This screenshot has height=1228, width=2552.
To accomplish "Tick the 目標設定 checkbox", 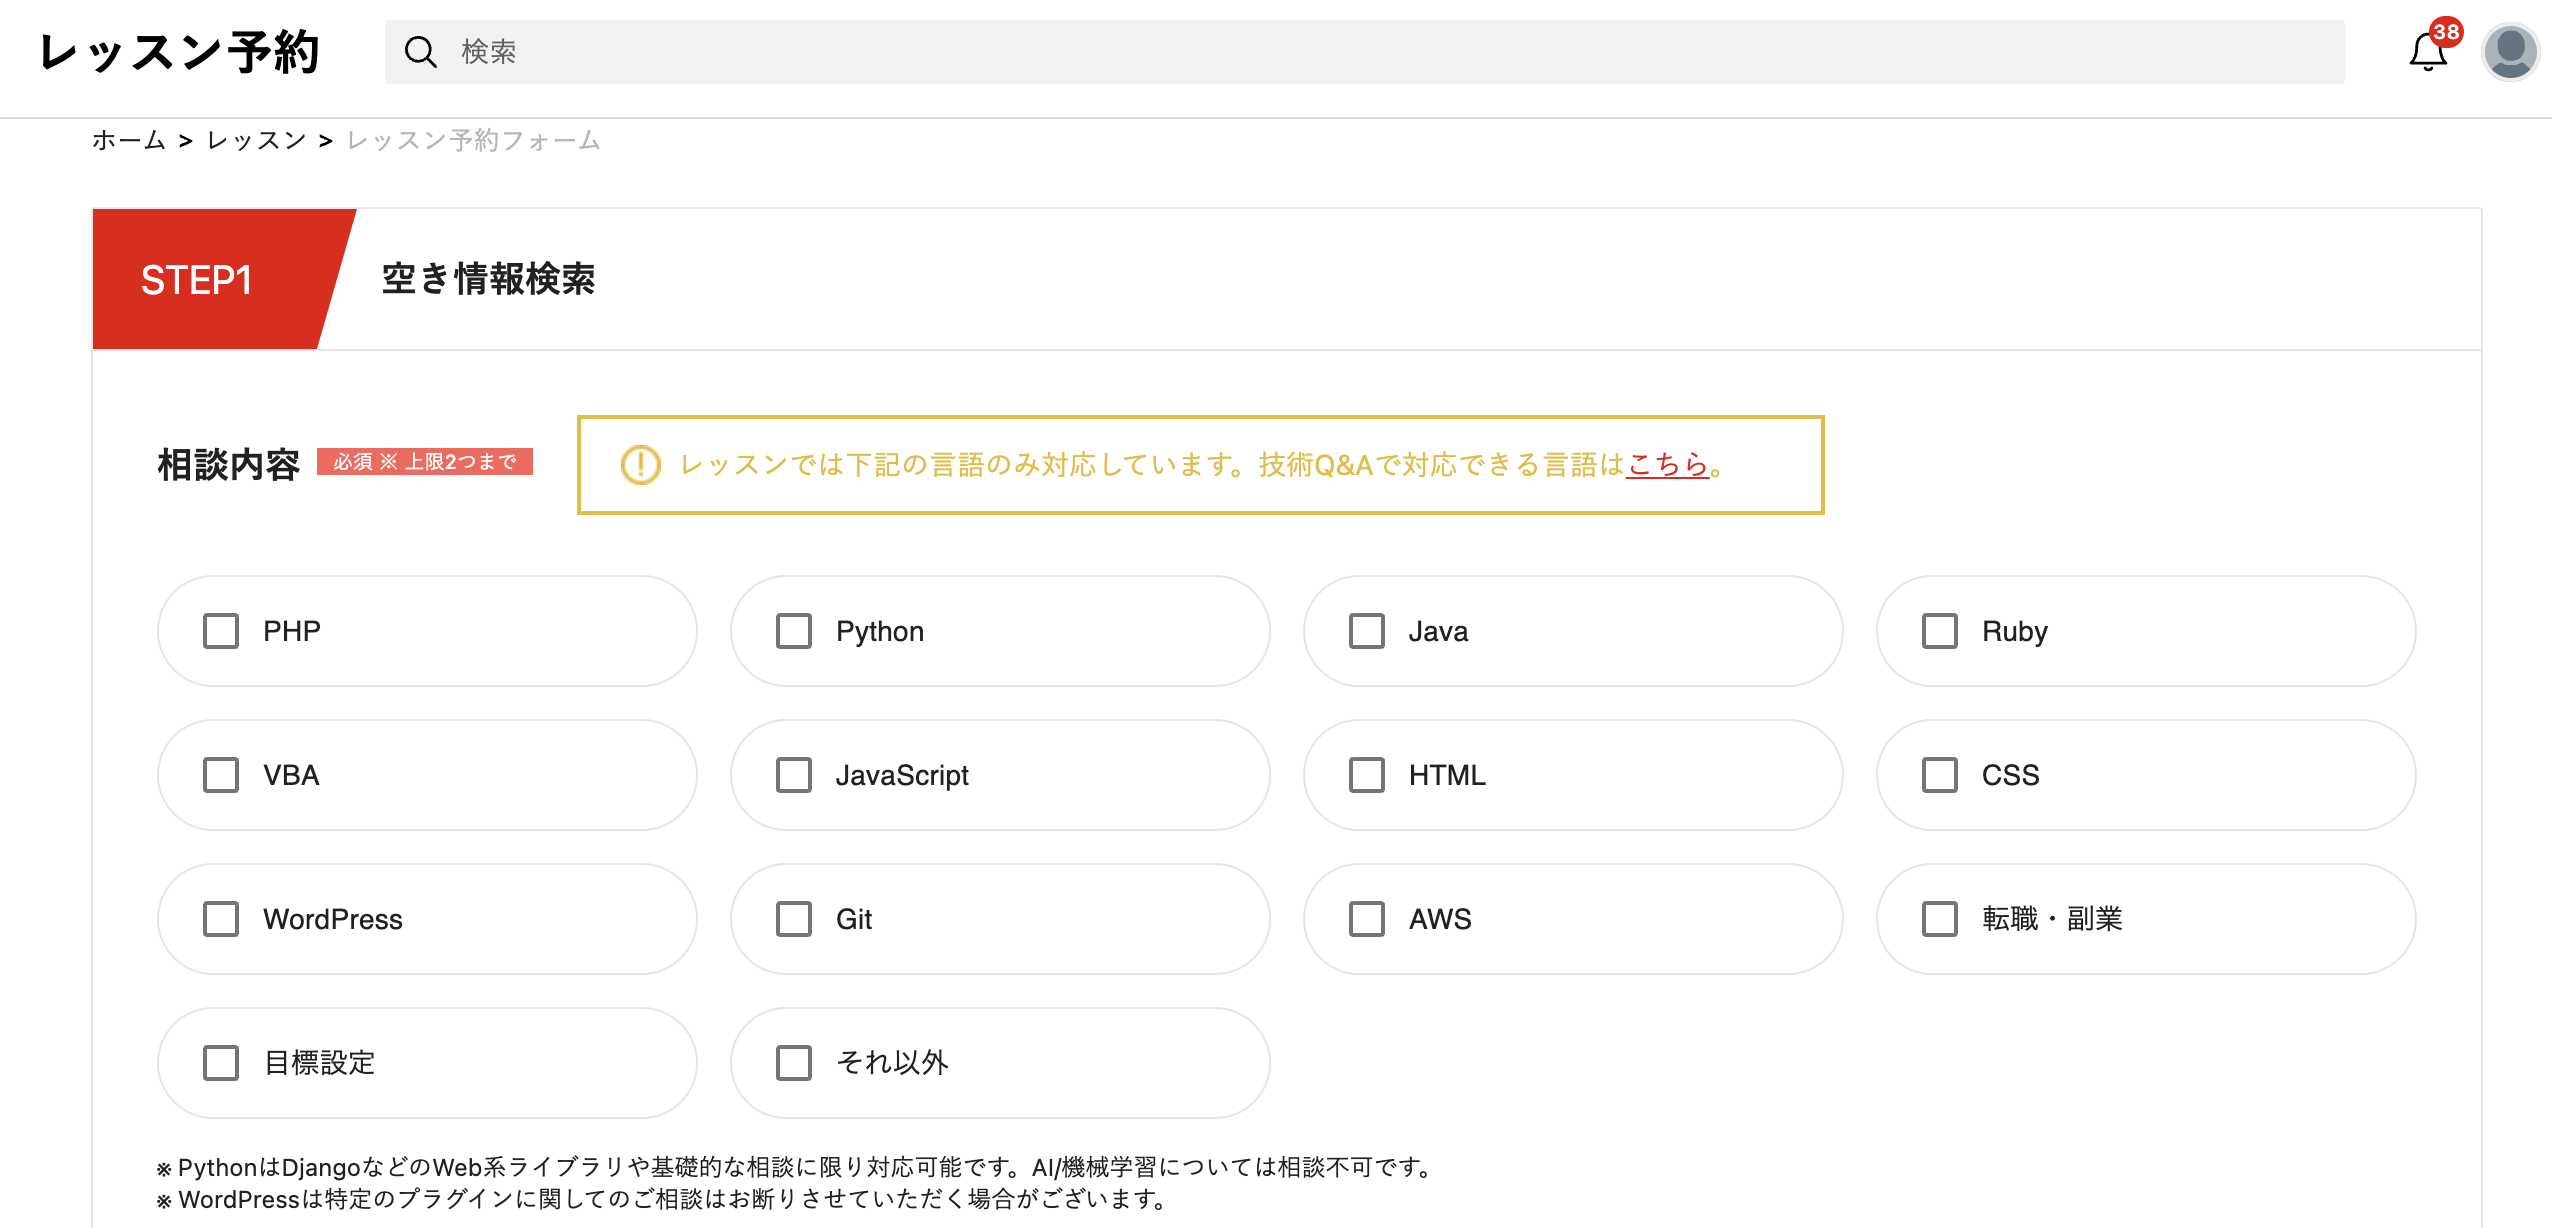I will point(221,1063).
